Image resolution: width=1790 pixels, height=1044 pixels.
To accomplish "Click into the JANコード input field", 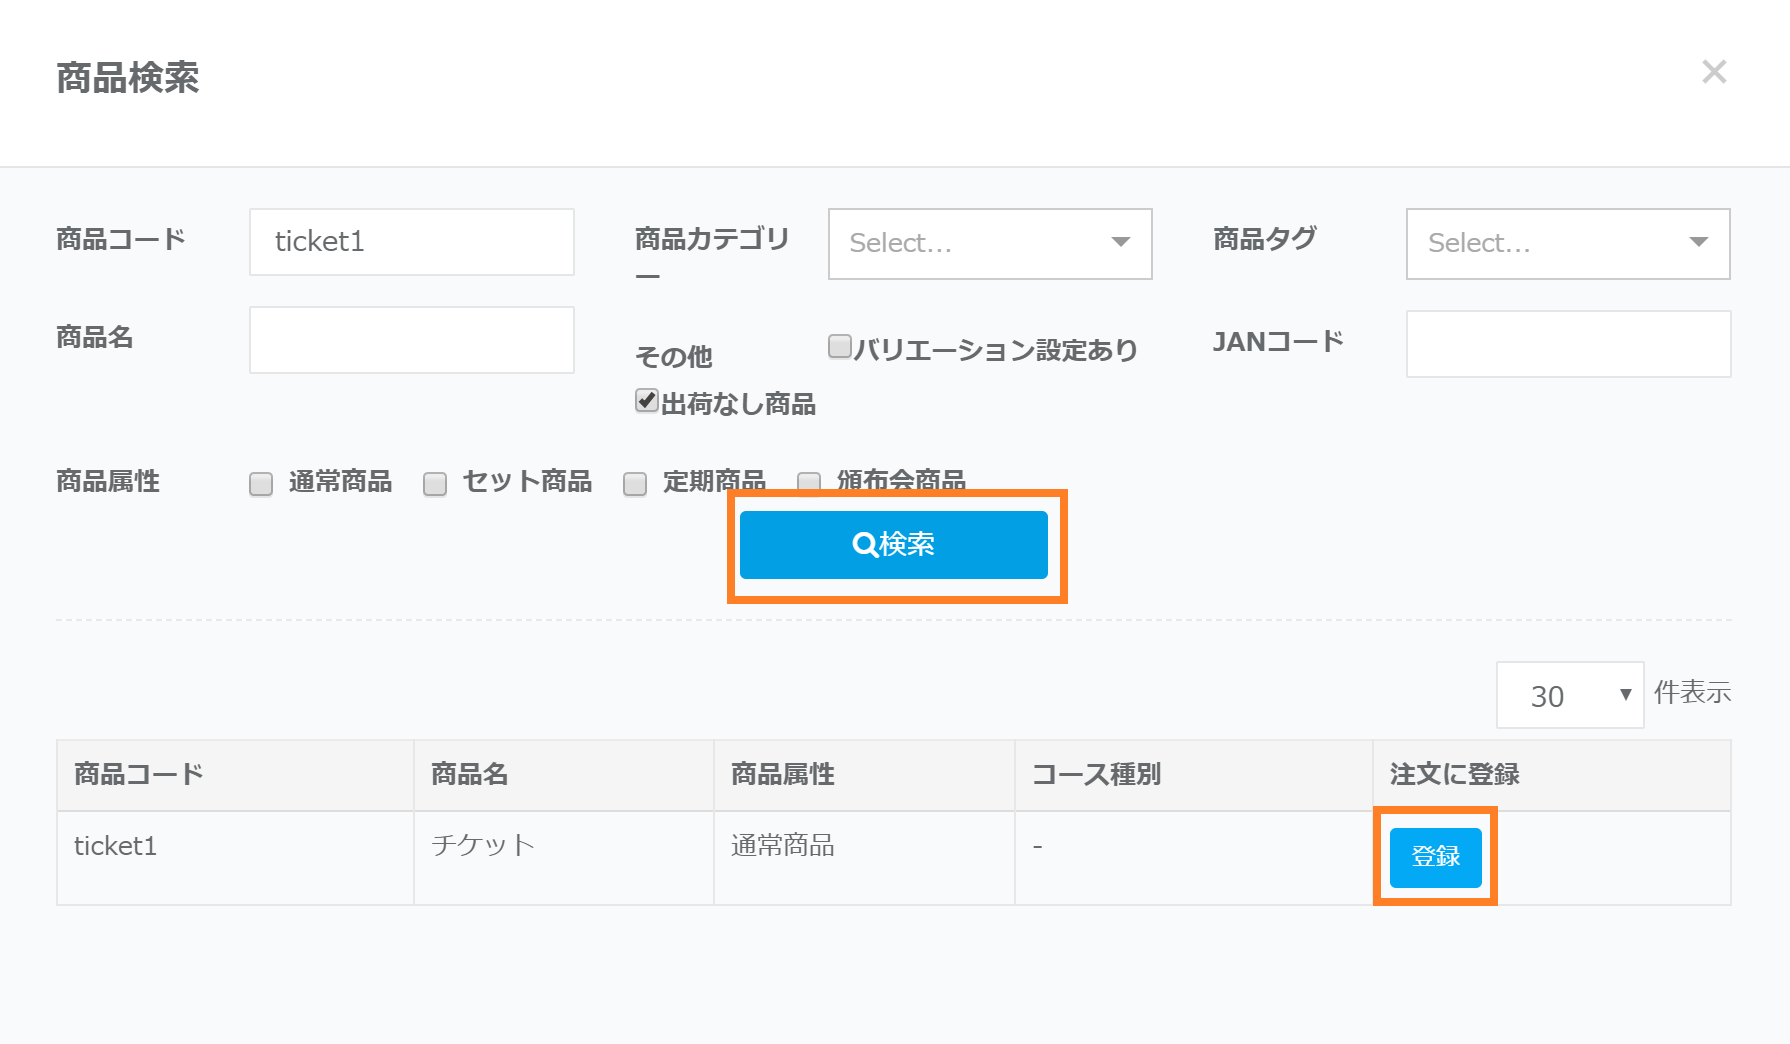I will [x=1567, y=344].
